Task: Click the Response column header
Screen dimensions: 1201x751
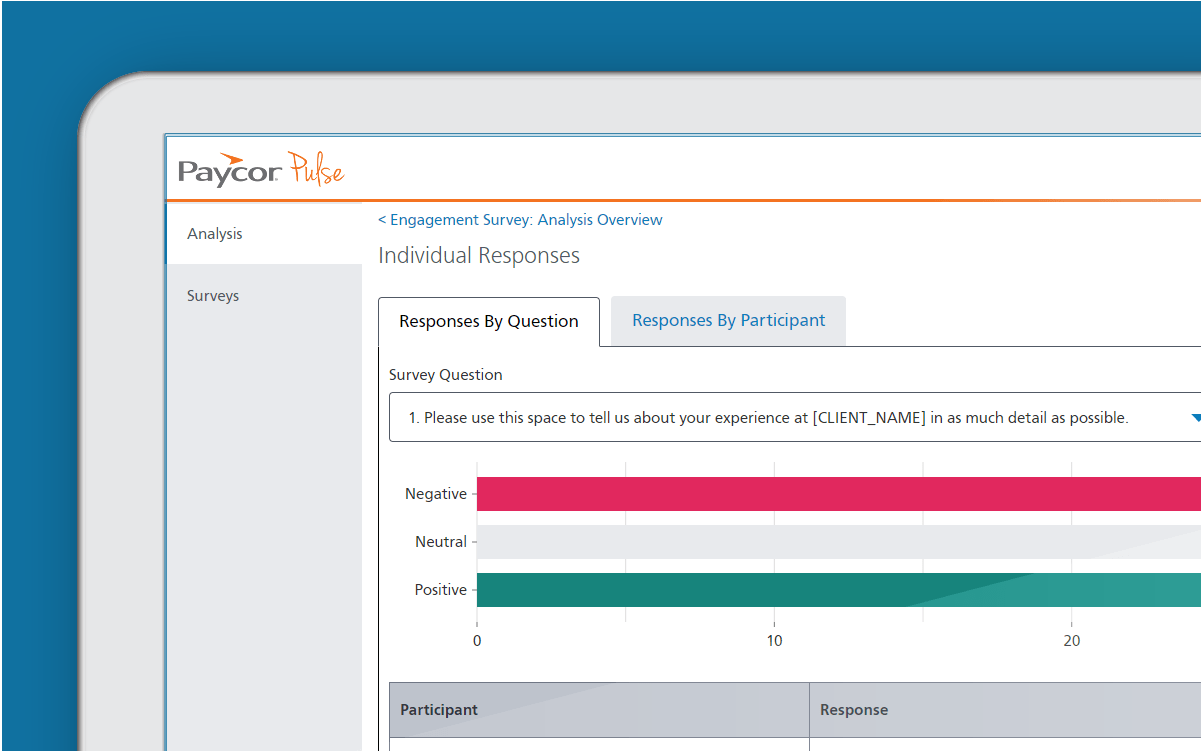Action: (x=1005, y=709)
